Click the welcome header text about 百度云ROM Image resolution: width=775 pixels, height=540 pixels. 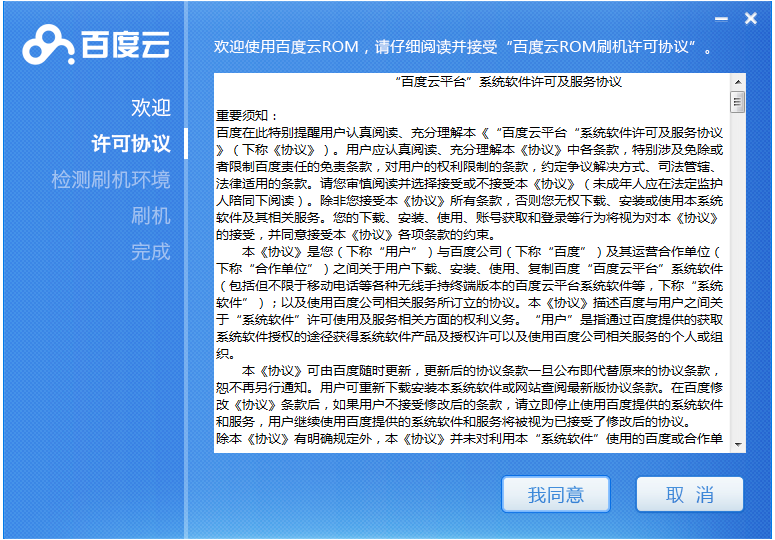[x=462, y=47]
